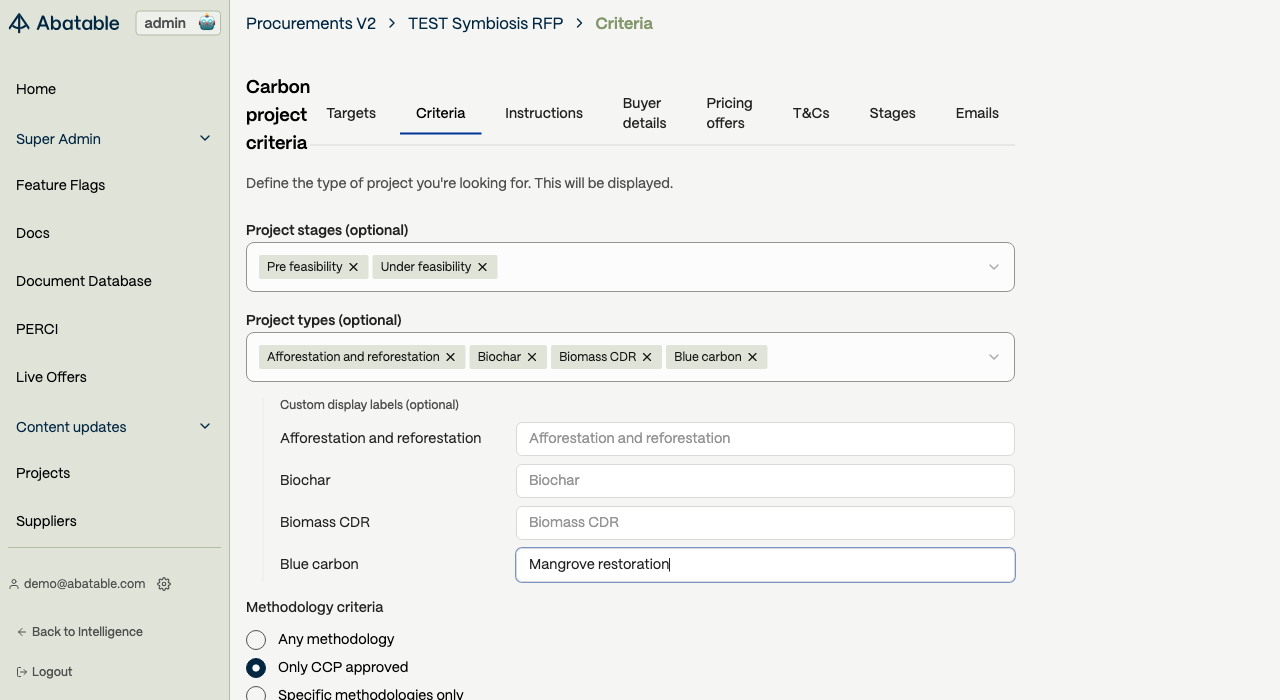Click the Abatable logo icon
The image size is (1280, 700).
(x=19, y=23)
